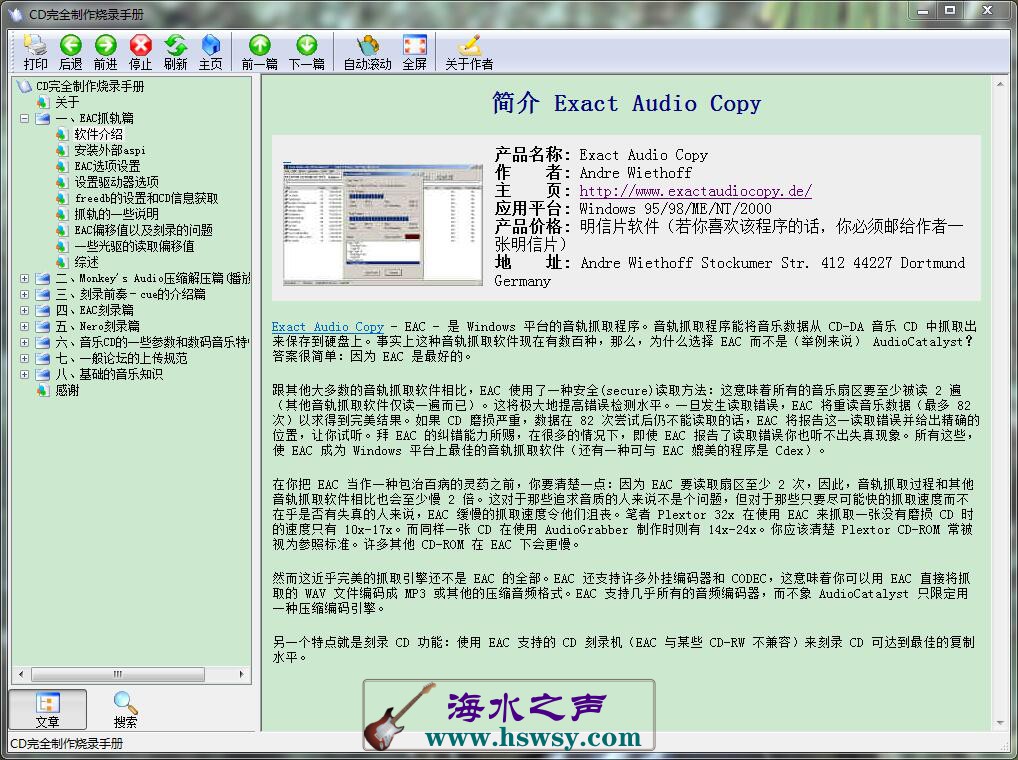The width and height of the screenshot is (1018, 760).
Task: Select the 五、Nero刻录篇 tree row
Action: tap(97, 326)
